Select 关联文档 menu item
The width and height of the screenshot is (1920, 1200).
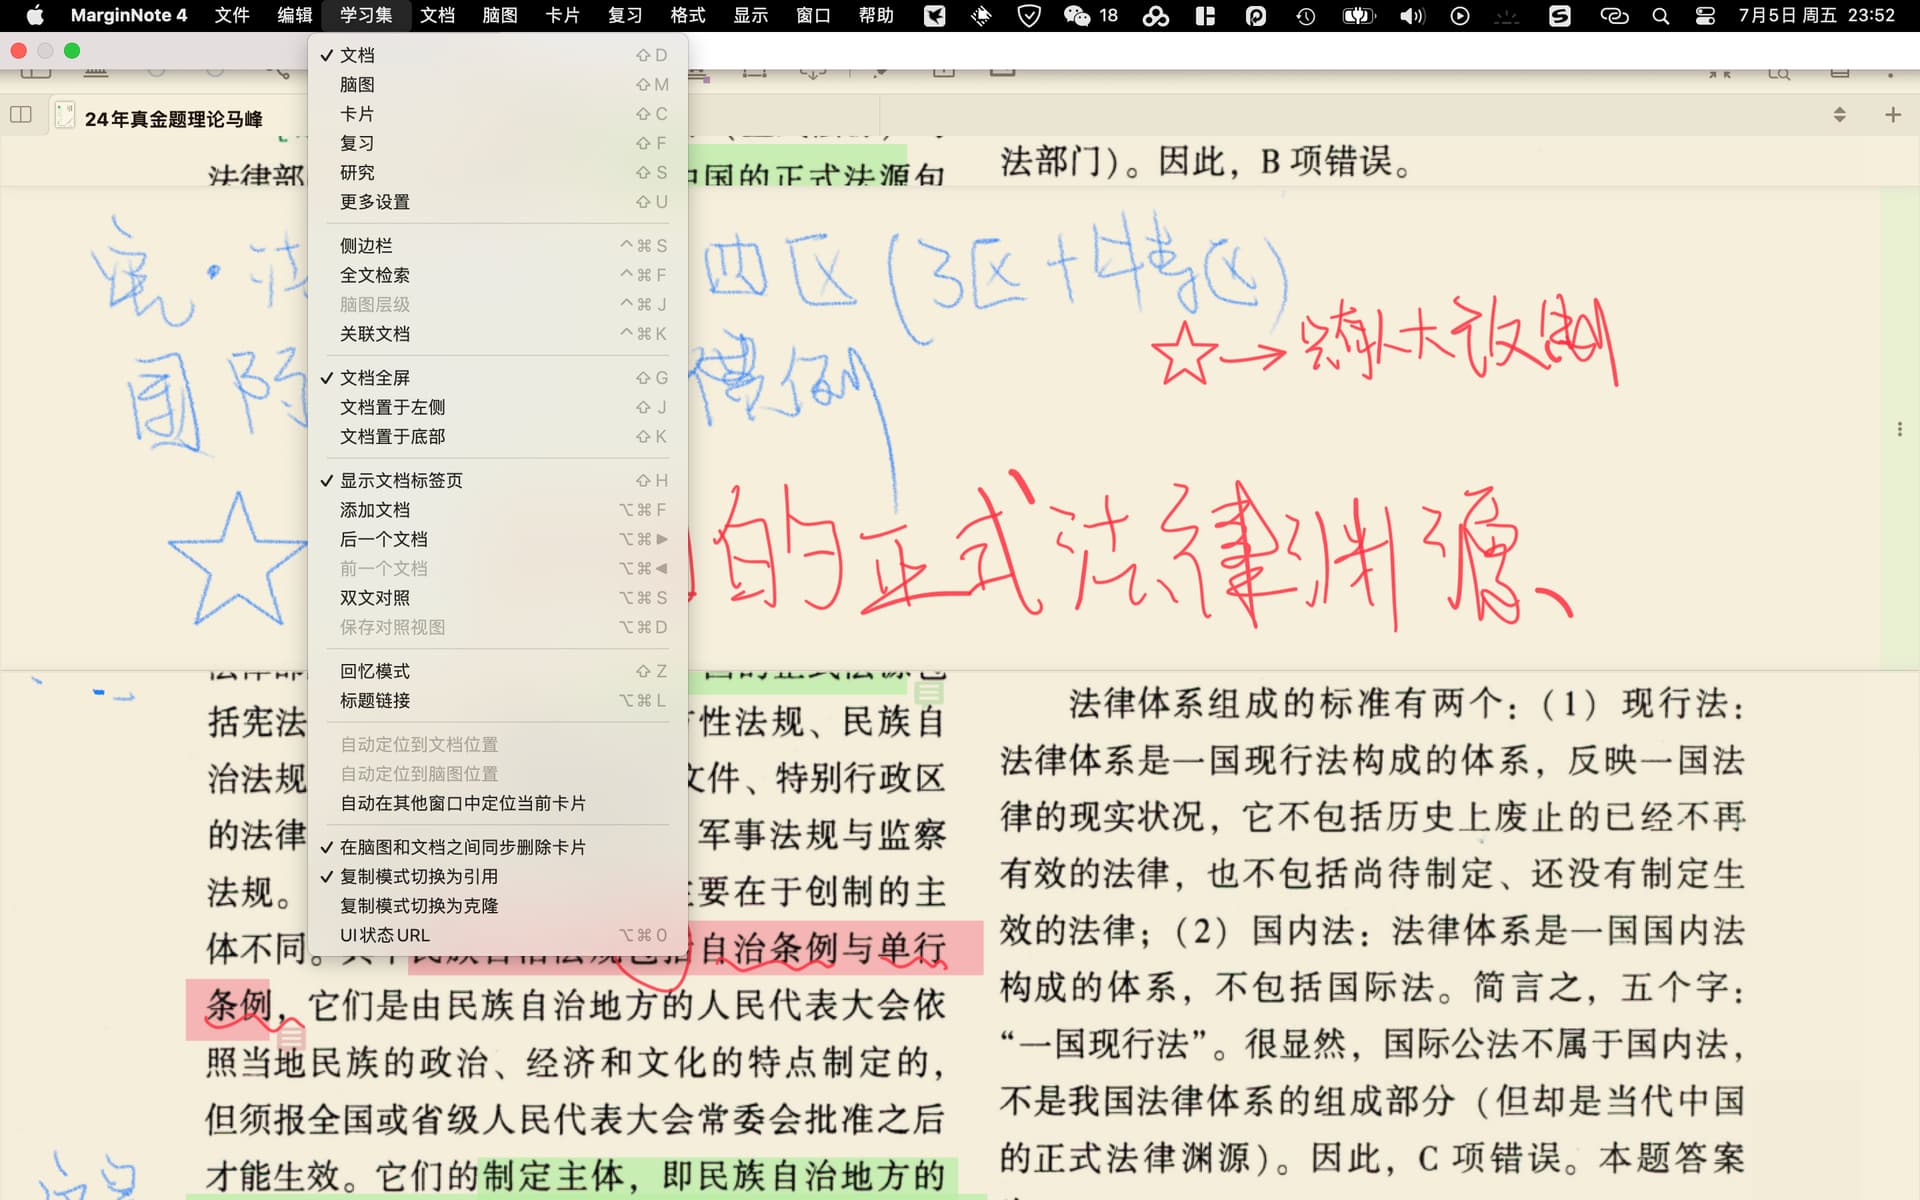tap(497, 334)
